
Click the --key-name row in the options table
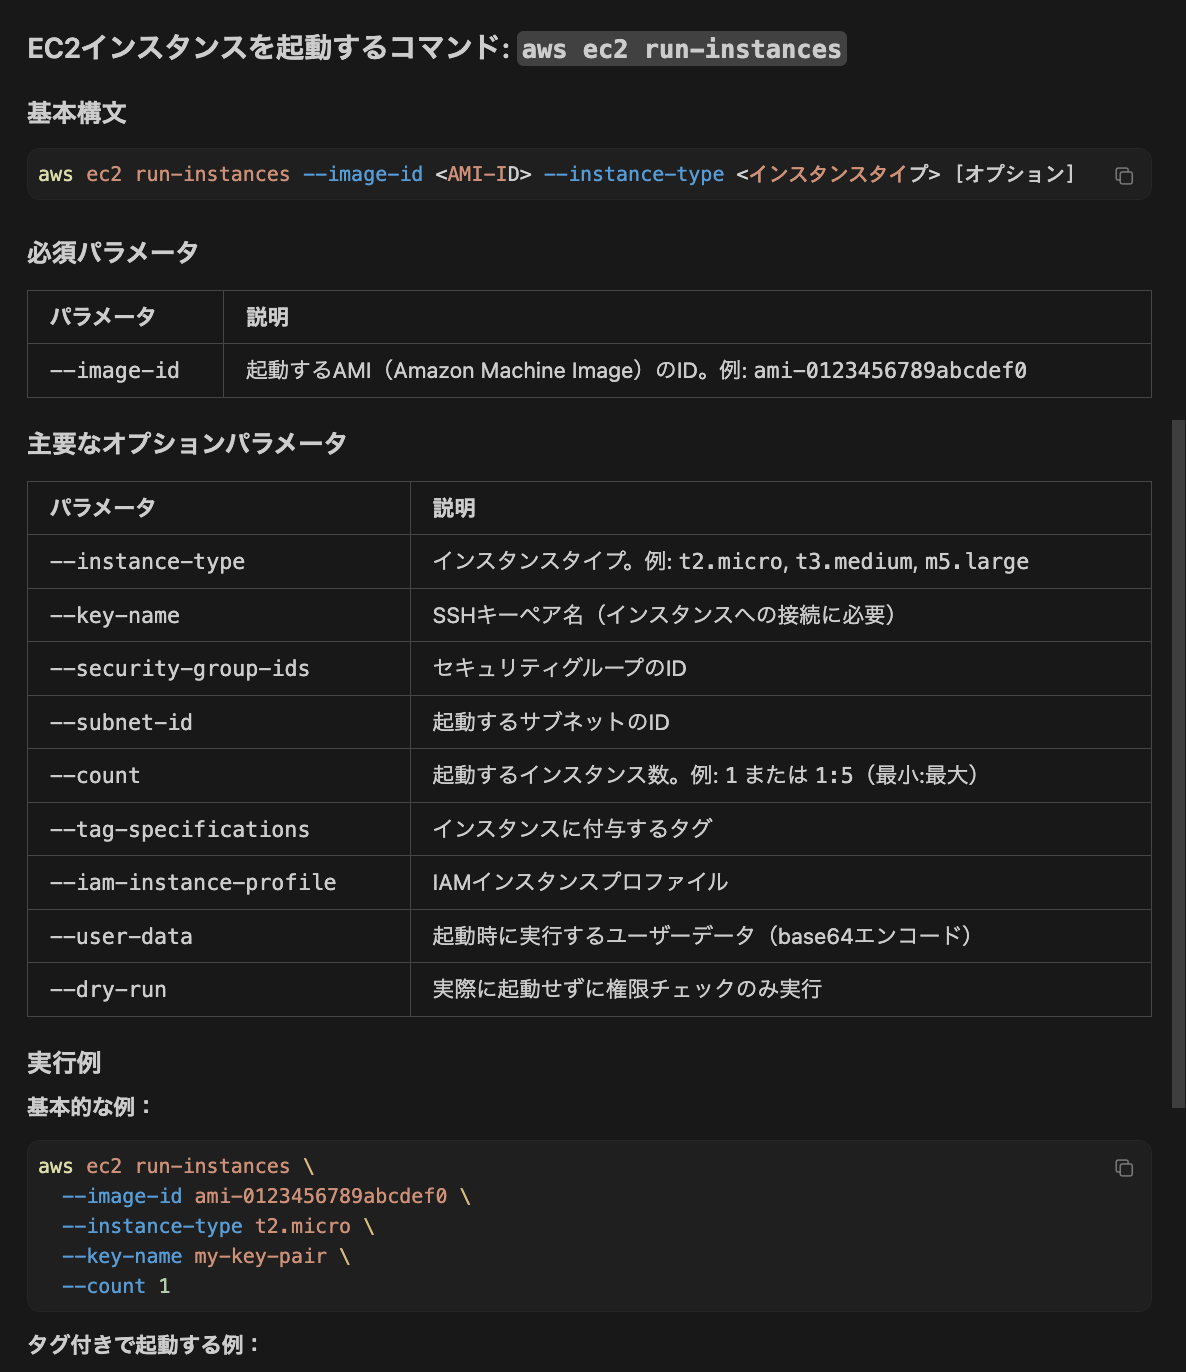[114, 615]
